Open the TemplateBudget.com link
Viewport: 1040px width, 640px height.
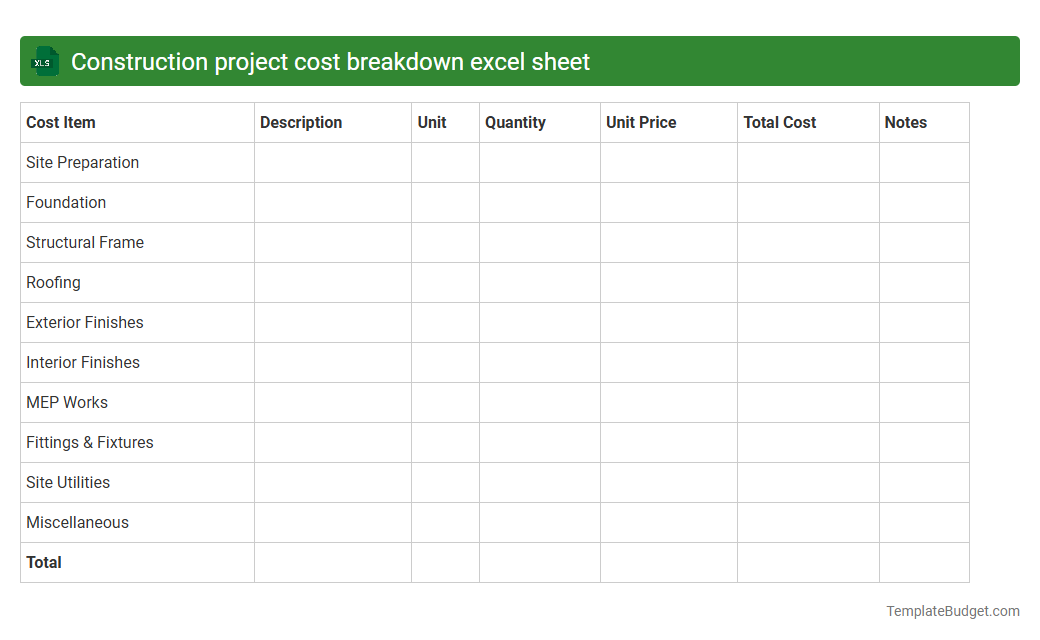(x=953, y=609)
